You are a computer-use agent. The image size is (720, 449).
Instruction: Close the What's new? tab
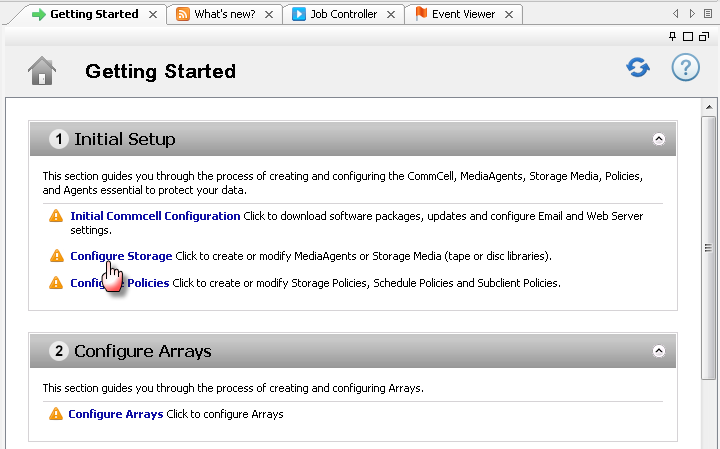(269, 15)
